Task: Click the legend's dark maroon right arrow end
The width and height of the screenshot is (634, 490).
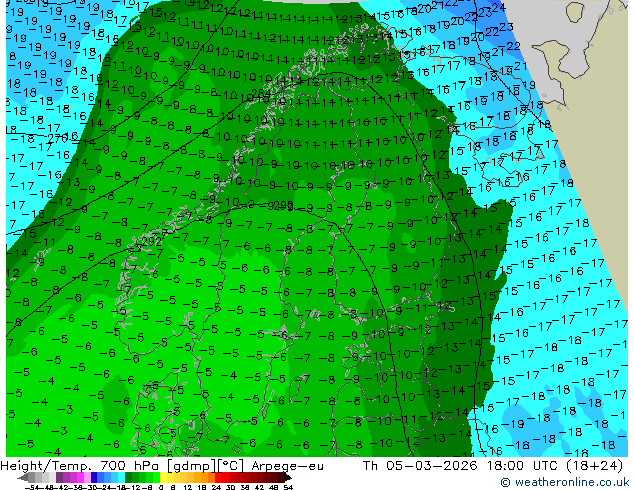Action: [x=287, y=478]
